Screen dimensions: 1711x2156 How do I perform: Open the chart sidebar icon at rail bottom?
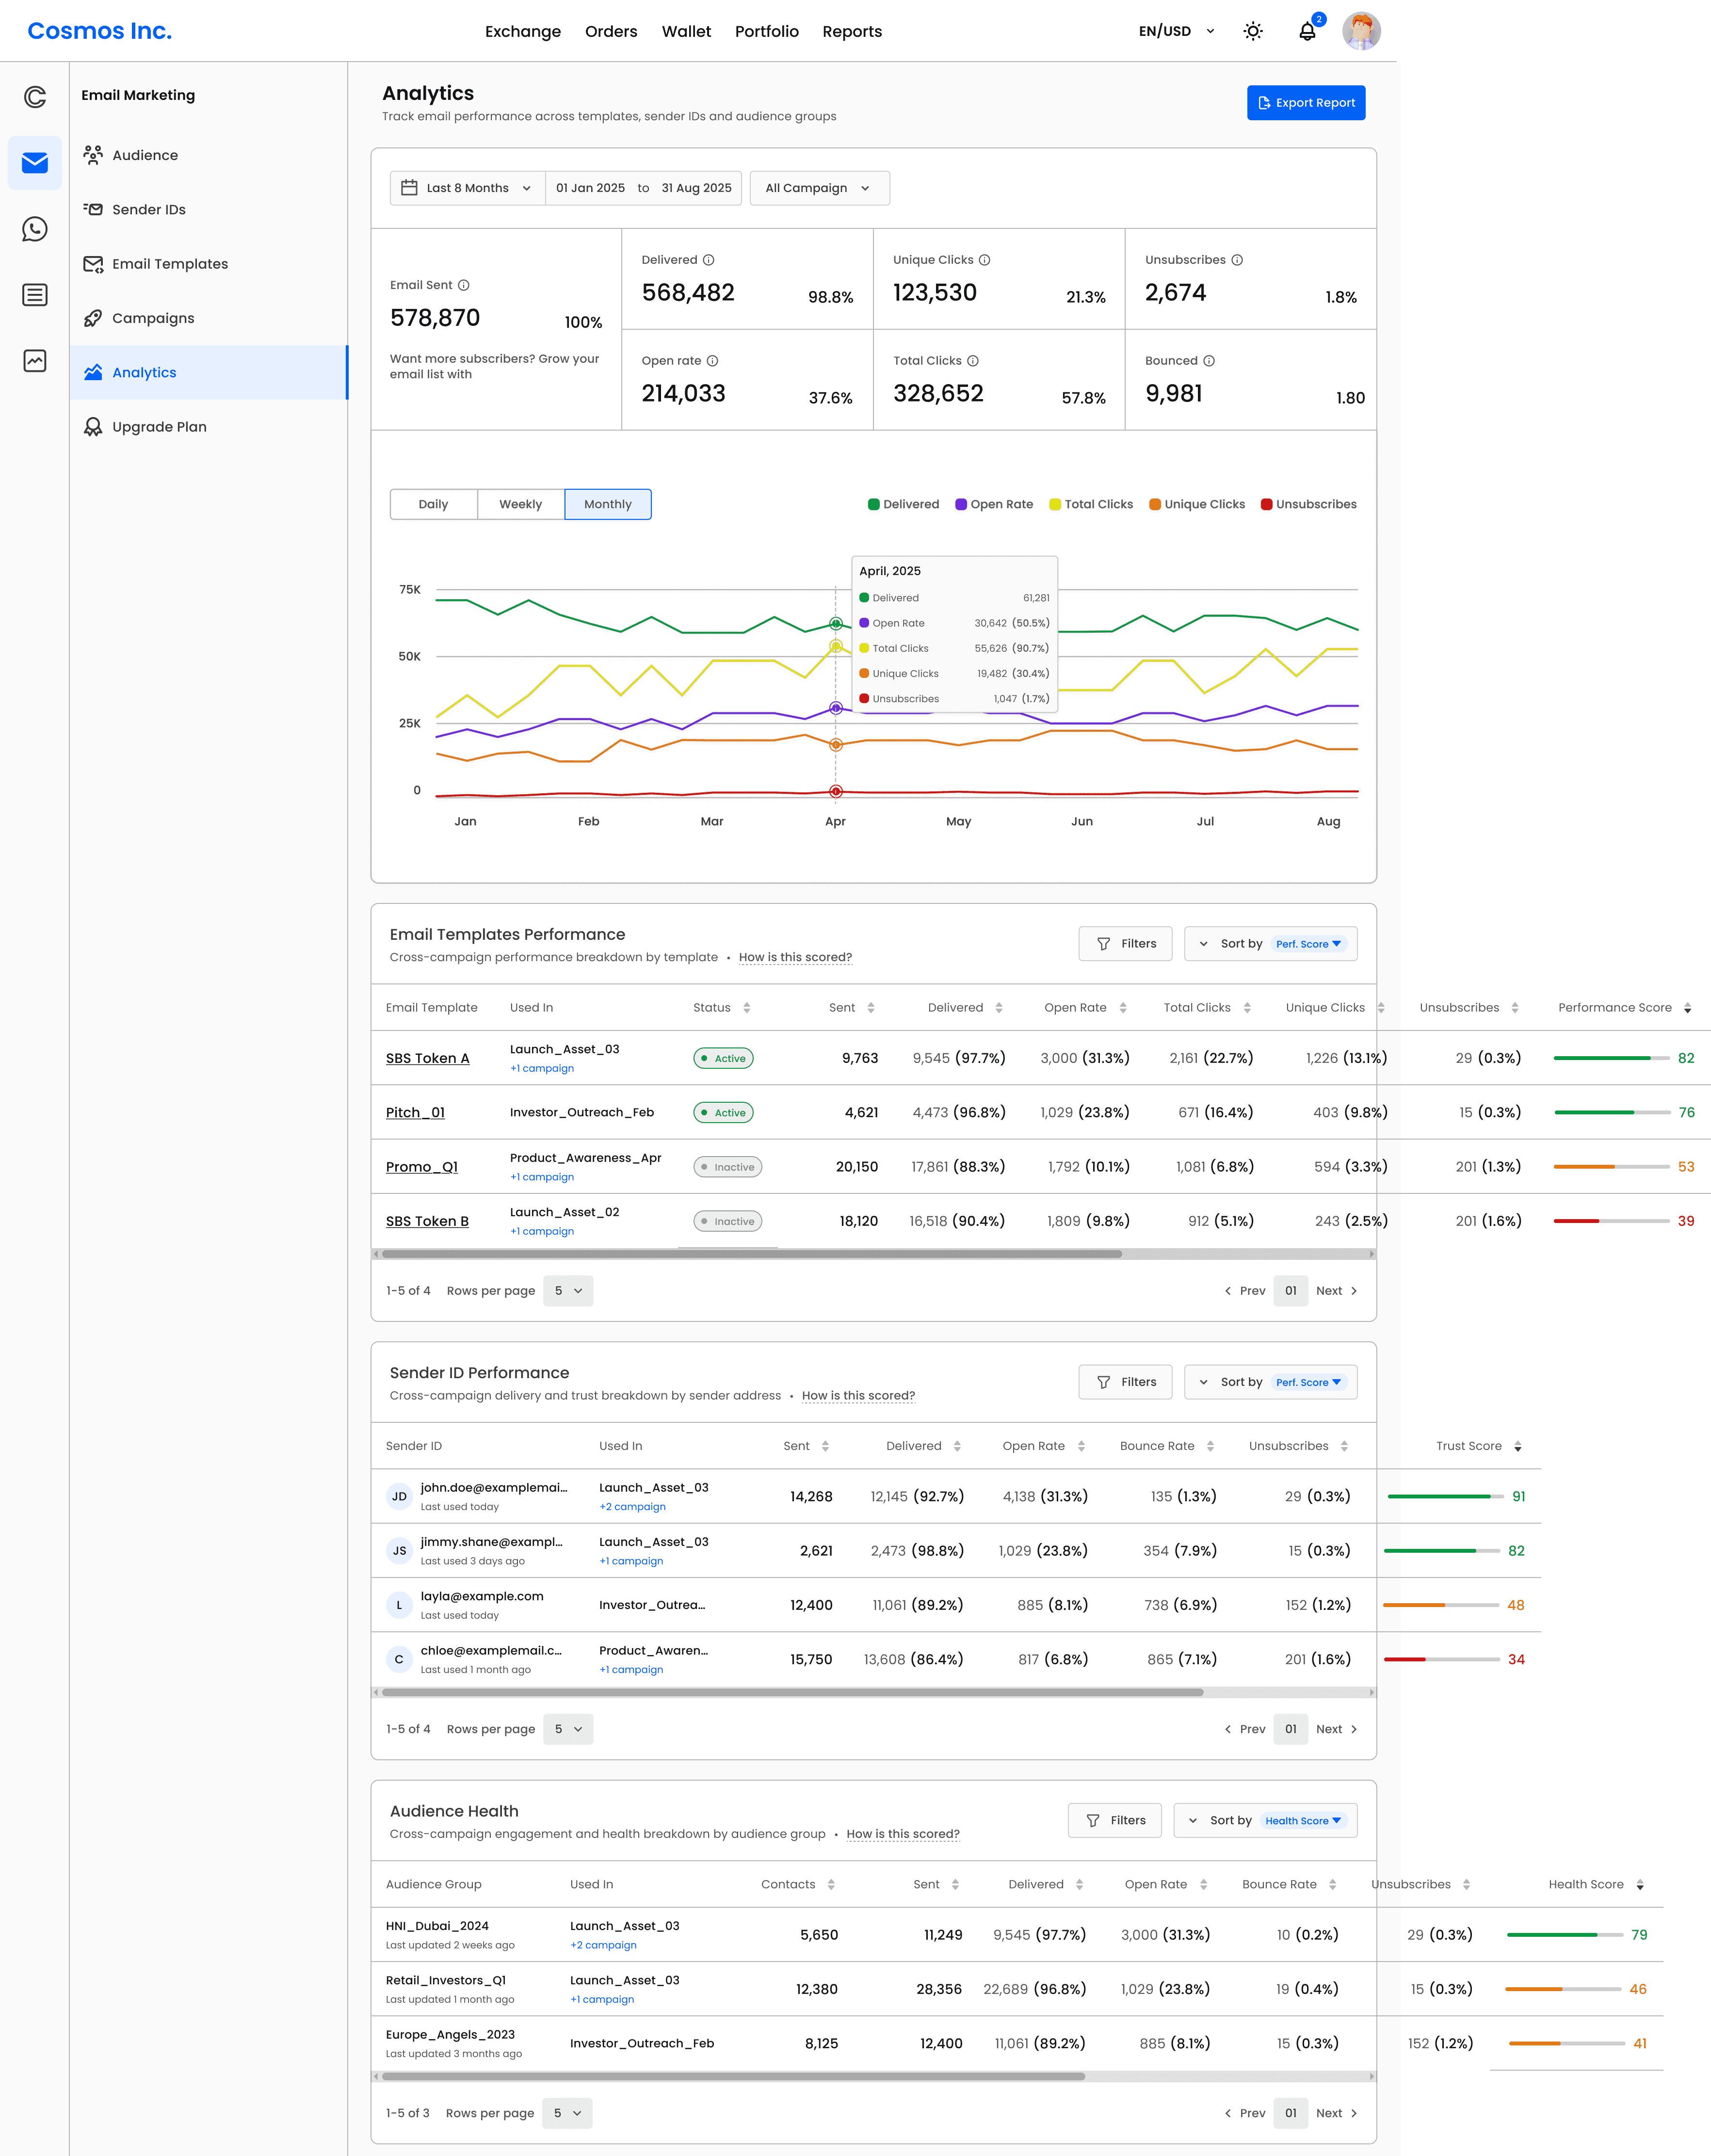(x=35, y=361)
